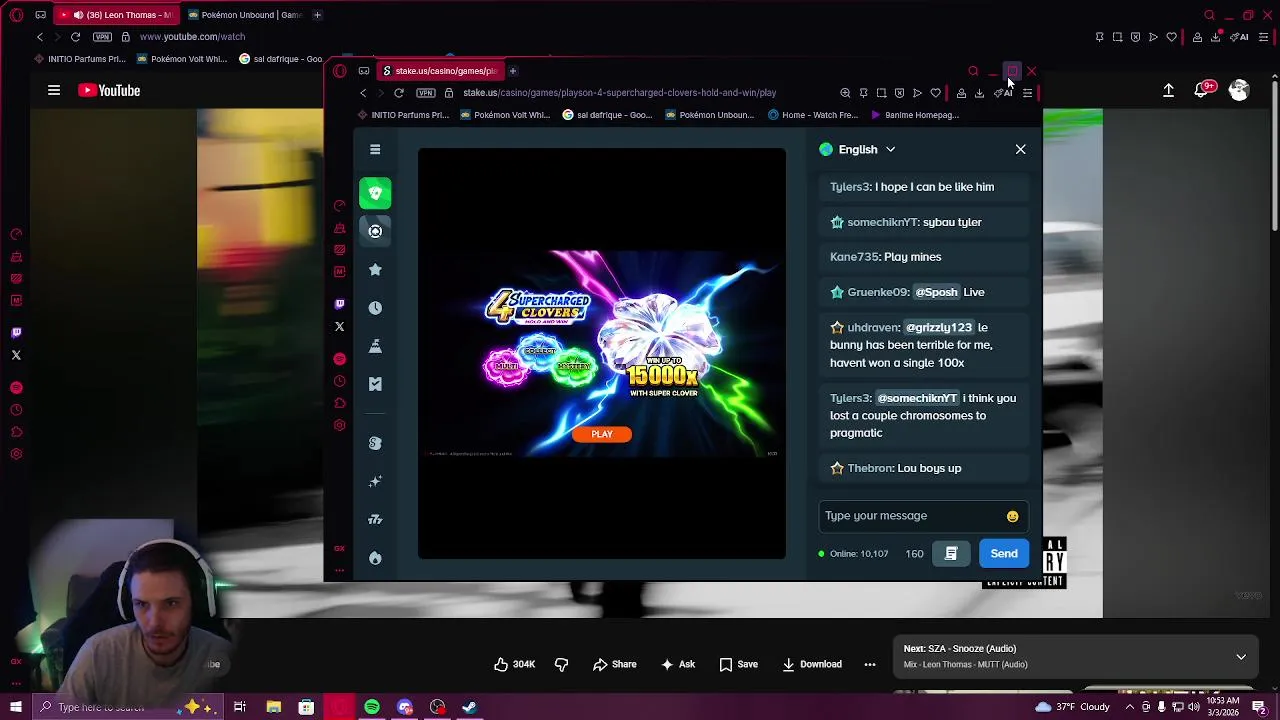Toggle VPN badge in Stake window
Viewport: 1280px width, 720px height.
pyautogui.click(x=425, y=93)
